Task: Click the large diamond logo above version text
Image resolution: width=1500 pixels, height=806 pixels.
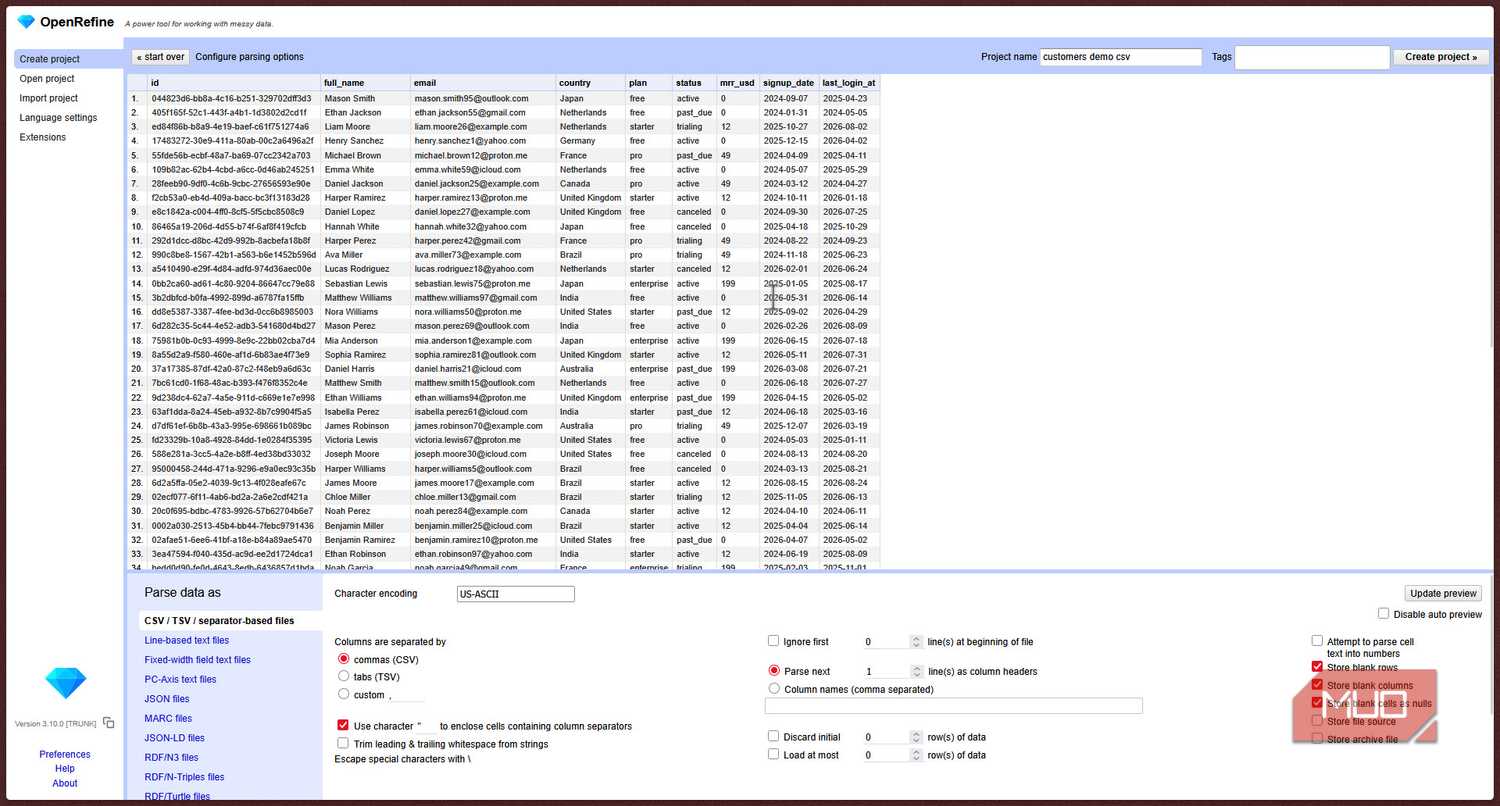Action: tap(65, 683)
